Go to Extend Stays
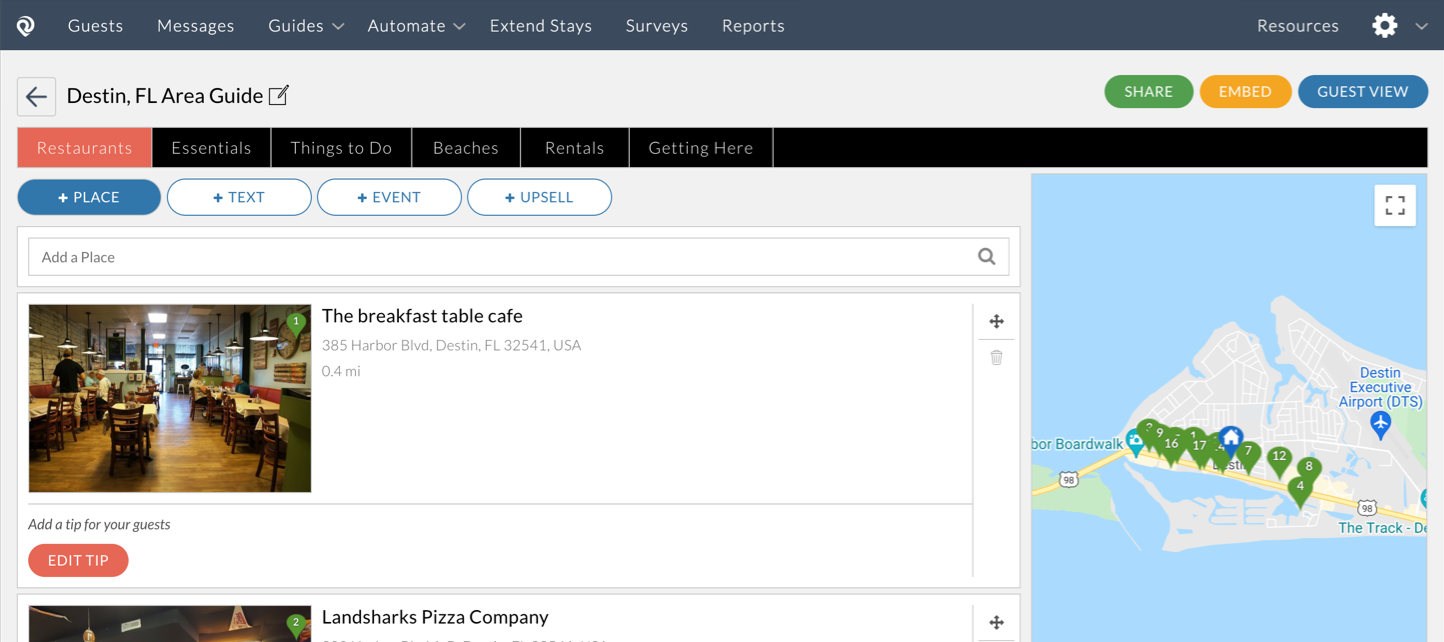This screenshot has height=642, width=1444. click(541, 26)
